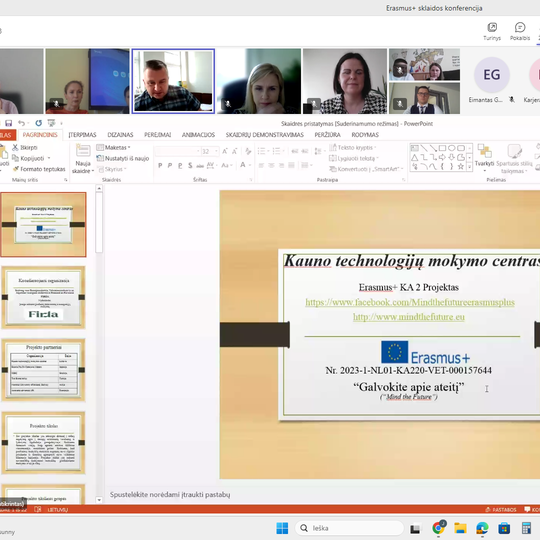Switch to the DIZAINAS tab

(120, 135)
